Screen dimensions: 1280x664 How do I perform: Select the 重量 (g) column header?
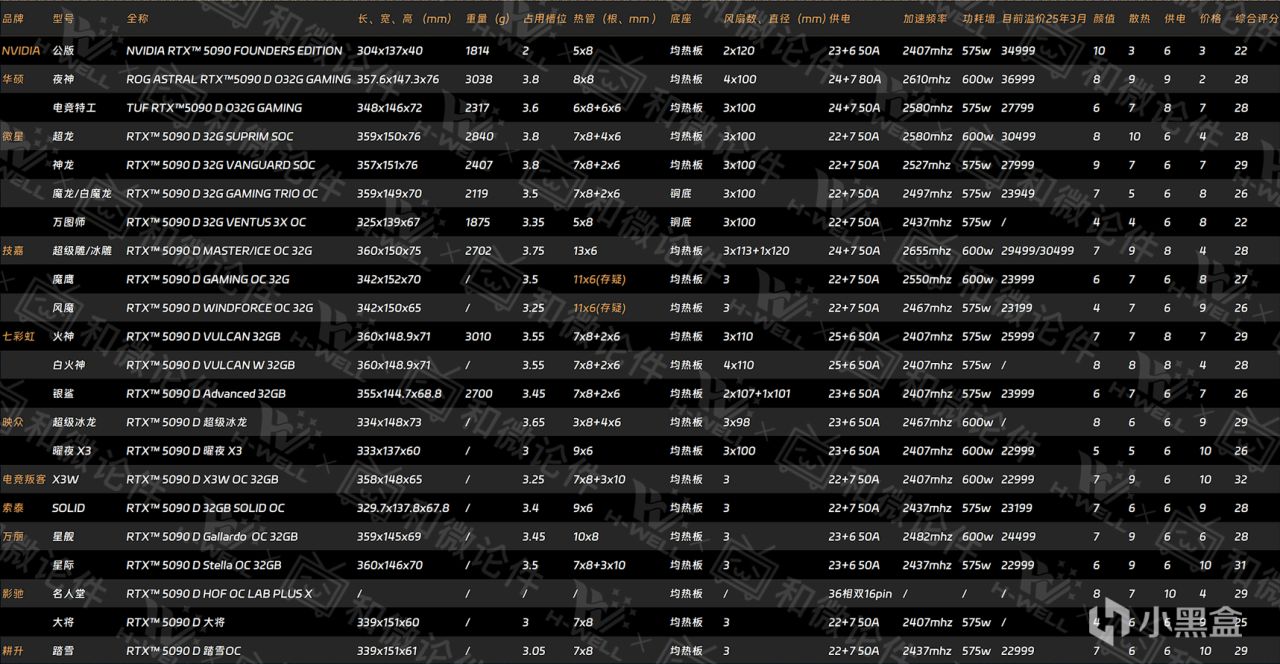coord(487,19)
